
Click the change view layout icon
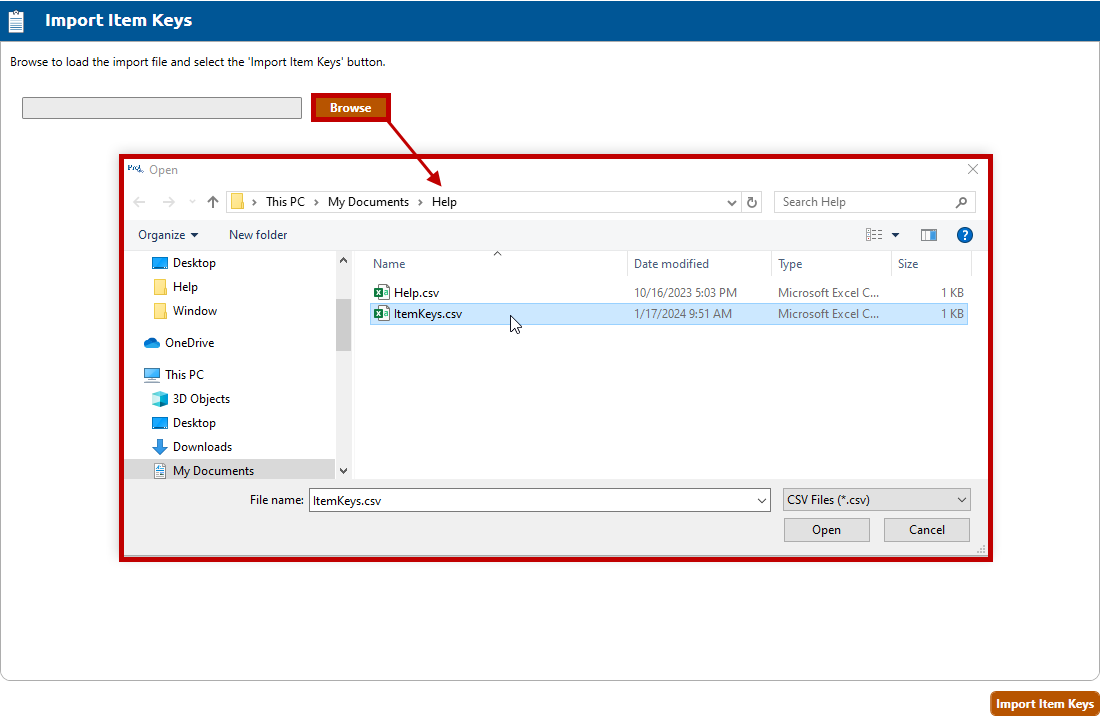874,235
